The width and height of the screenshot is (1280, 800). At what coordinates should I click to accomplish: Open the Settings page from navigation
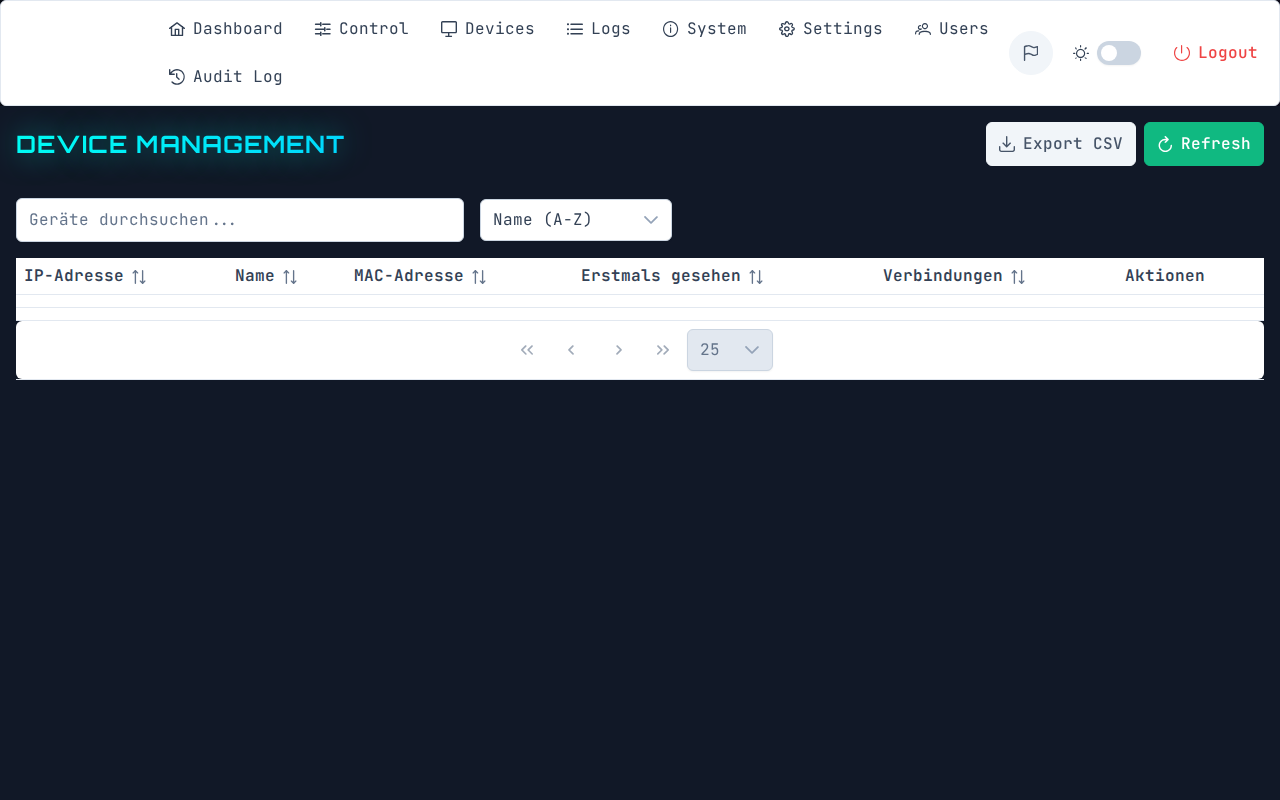(x=830, y=29)
